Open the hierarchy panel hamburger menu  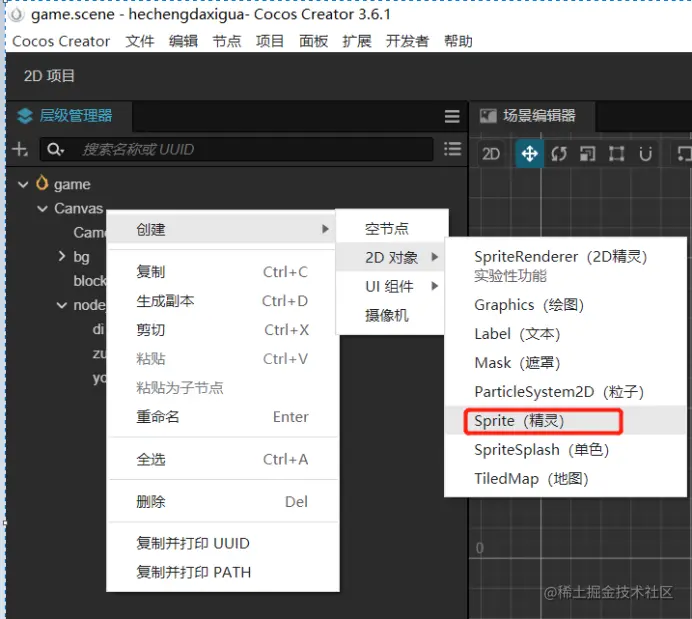452,116
